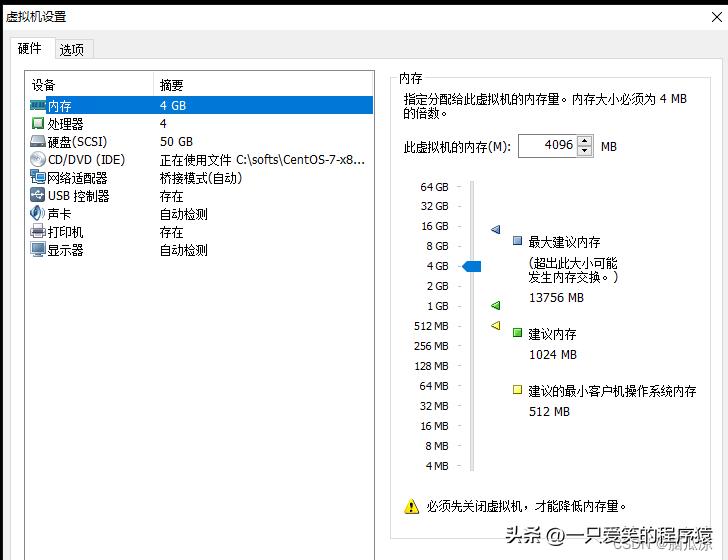Click the 64 GB slider scale label

coord(434,187)
